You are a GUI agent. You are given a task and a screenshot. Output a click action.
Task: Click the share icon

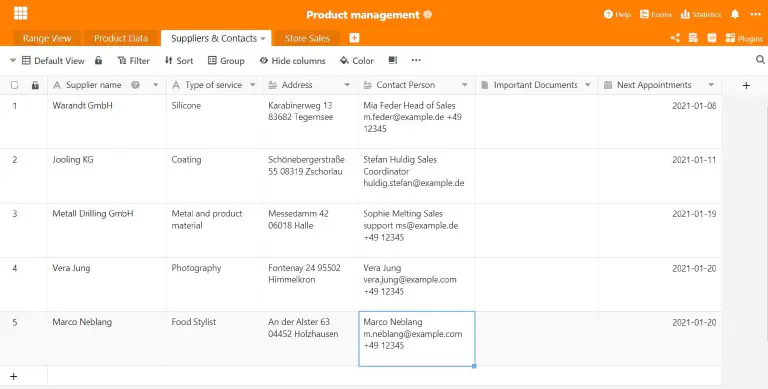(x=675, y=38)
